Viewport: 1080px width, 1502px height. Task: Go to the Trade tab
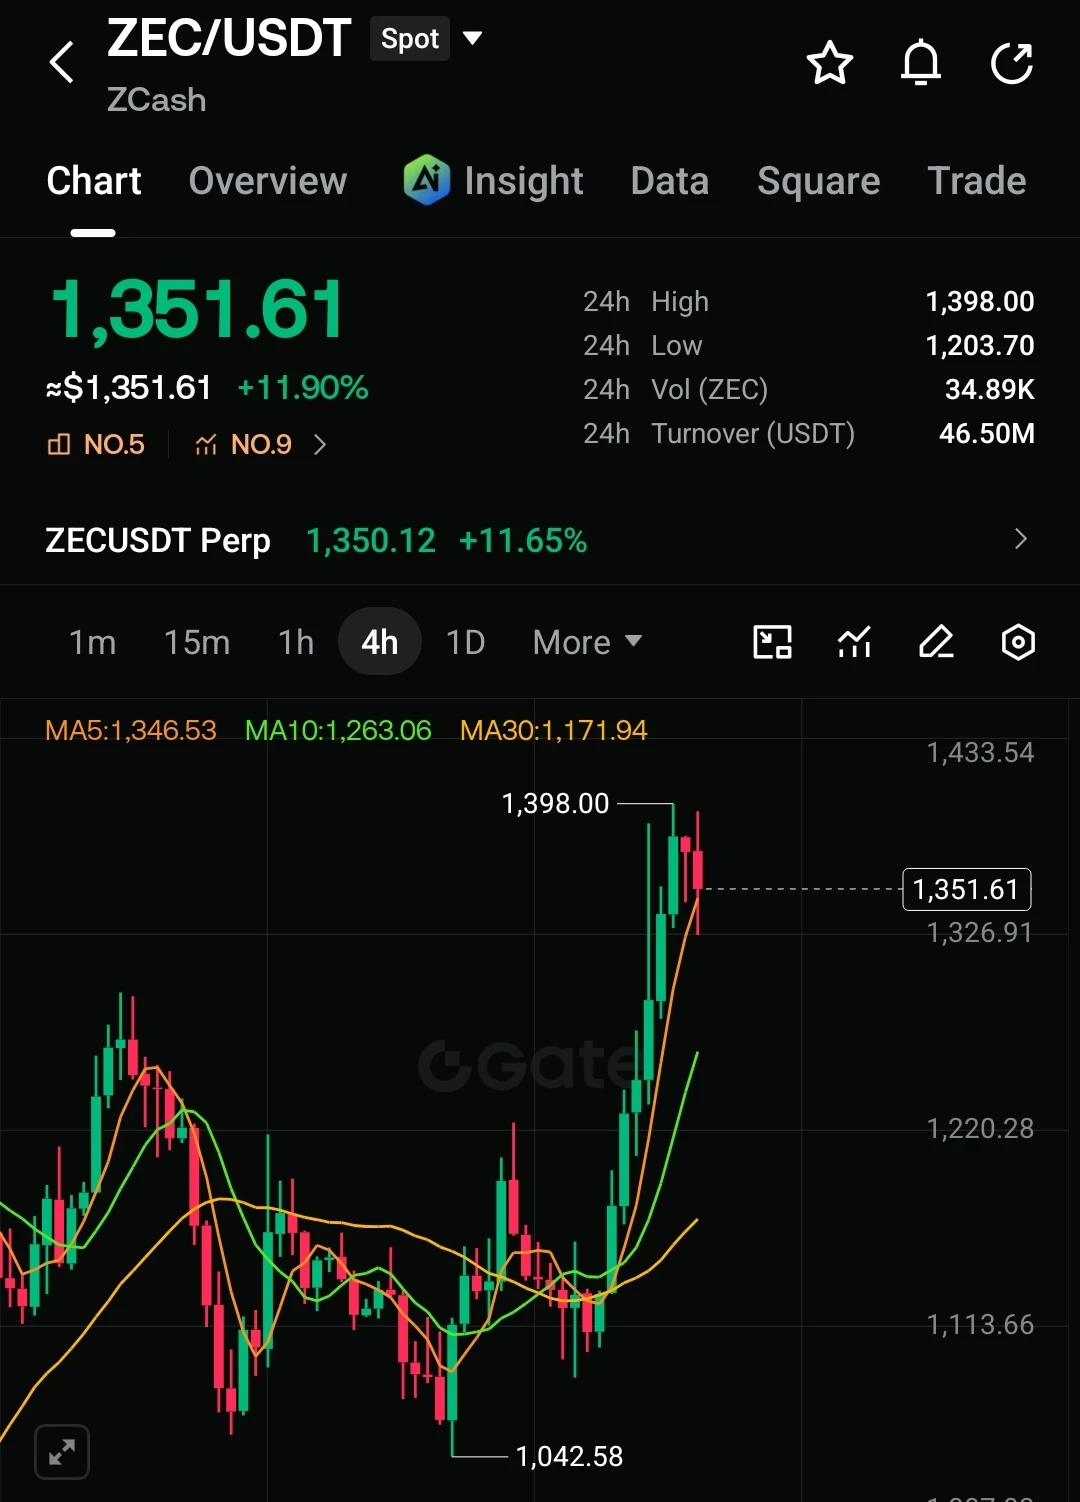[977, 181]
